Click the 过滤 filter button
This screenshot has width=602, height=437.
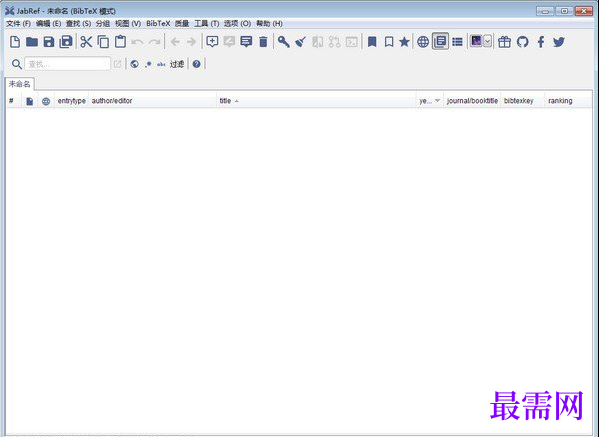click(x=177, y=64)
